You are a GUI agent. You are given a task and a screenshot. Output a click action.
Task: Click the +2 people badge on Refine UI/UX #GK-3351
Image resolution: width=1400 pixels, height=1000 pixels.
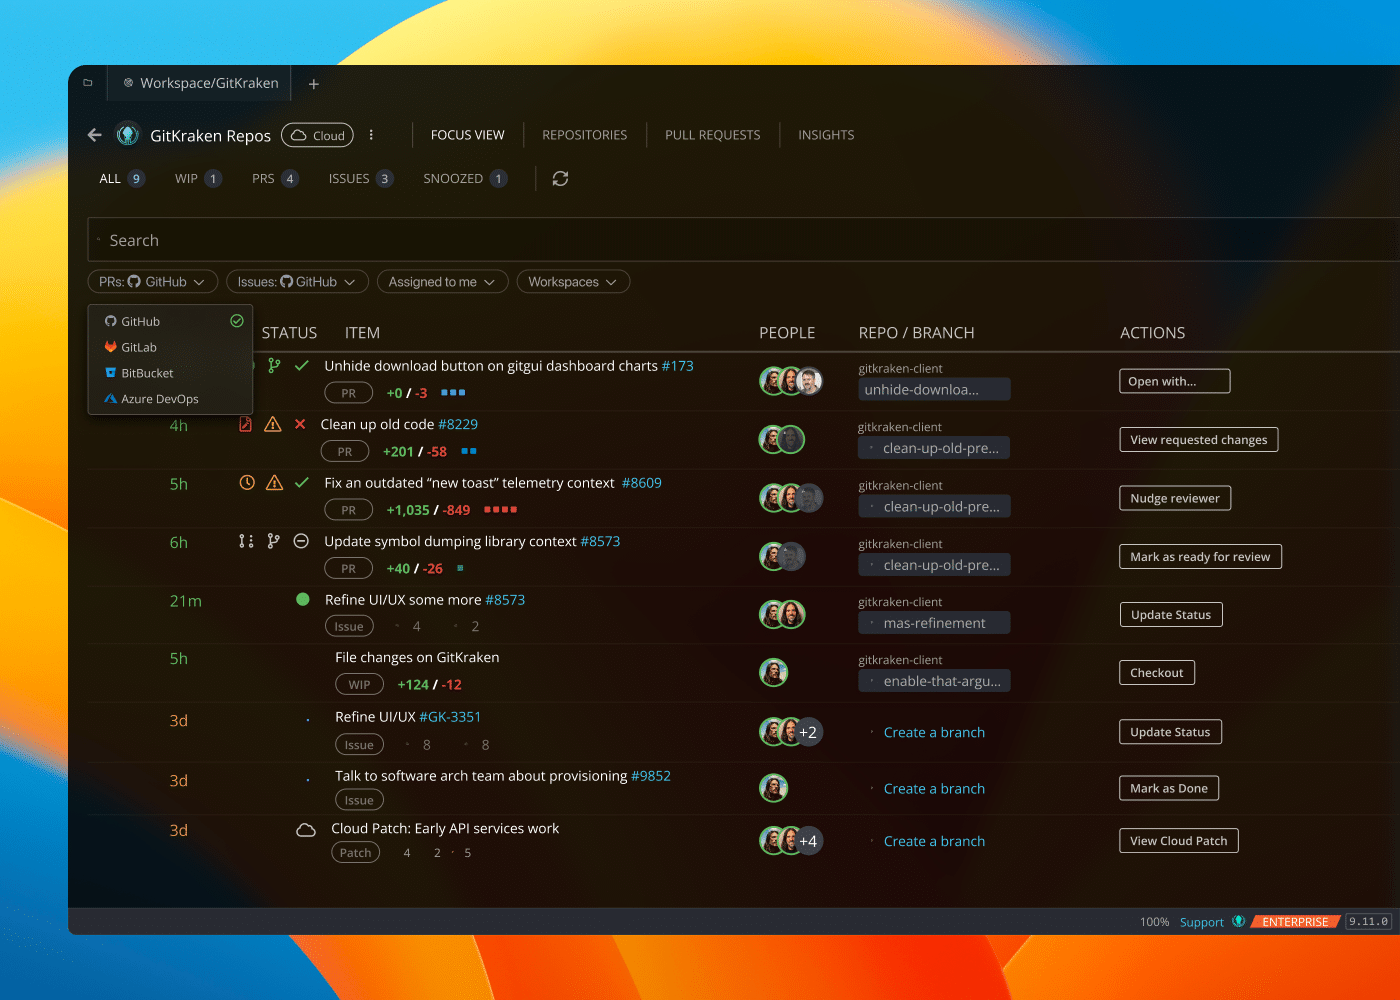[x=808, y=732]
